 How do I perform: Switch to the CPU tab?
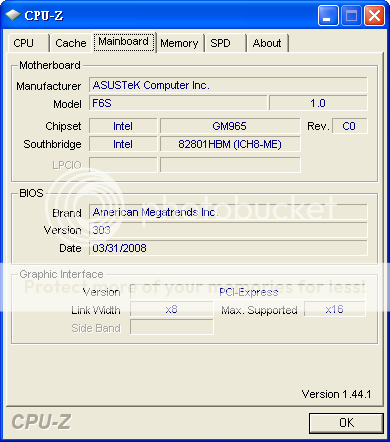[x=28, y=43]
